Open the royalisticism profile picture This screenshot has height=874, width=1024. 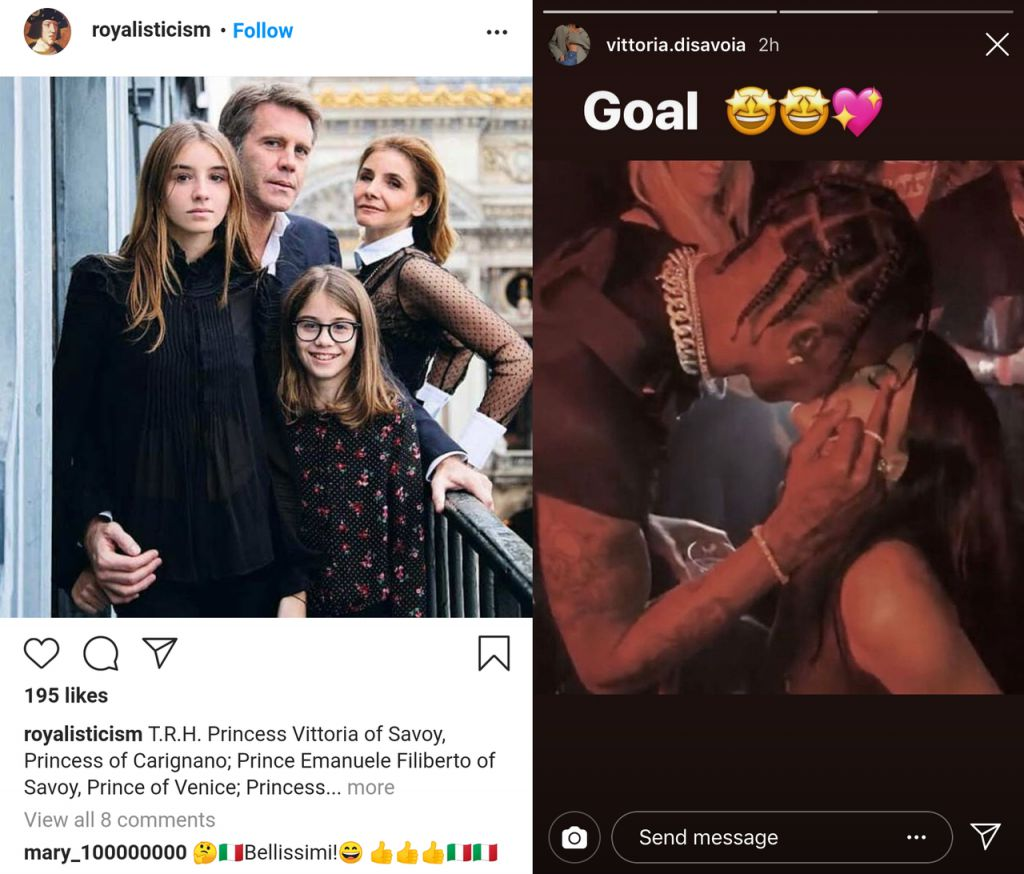47,31
